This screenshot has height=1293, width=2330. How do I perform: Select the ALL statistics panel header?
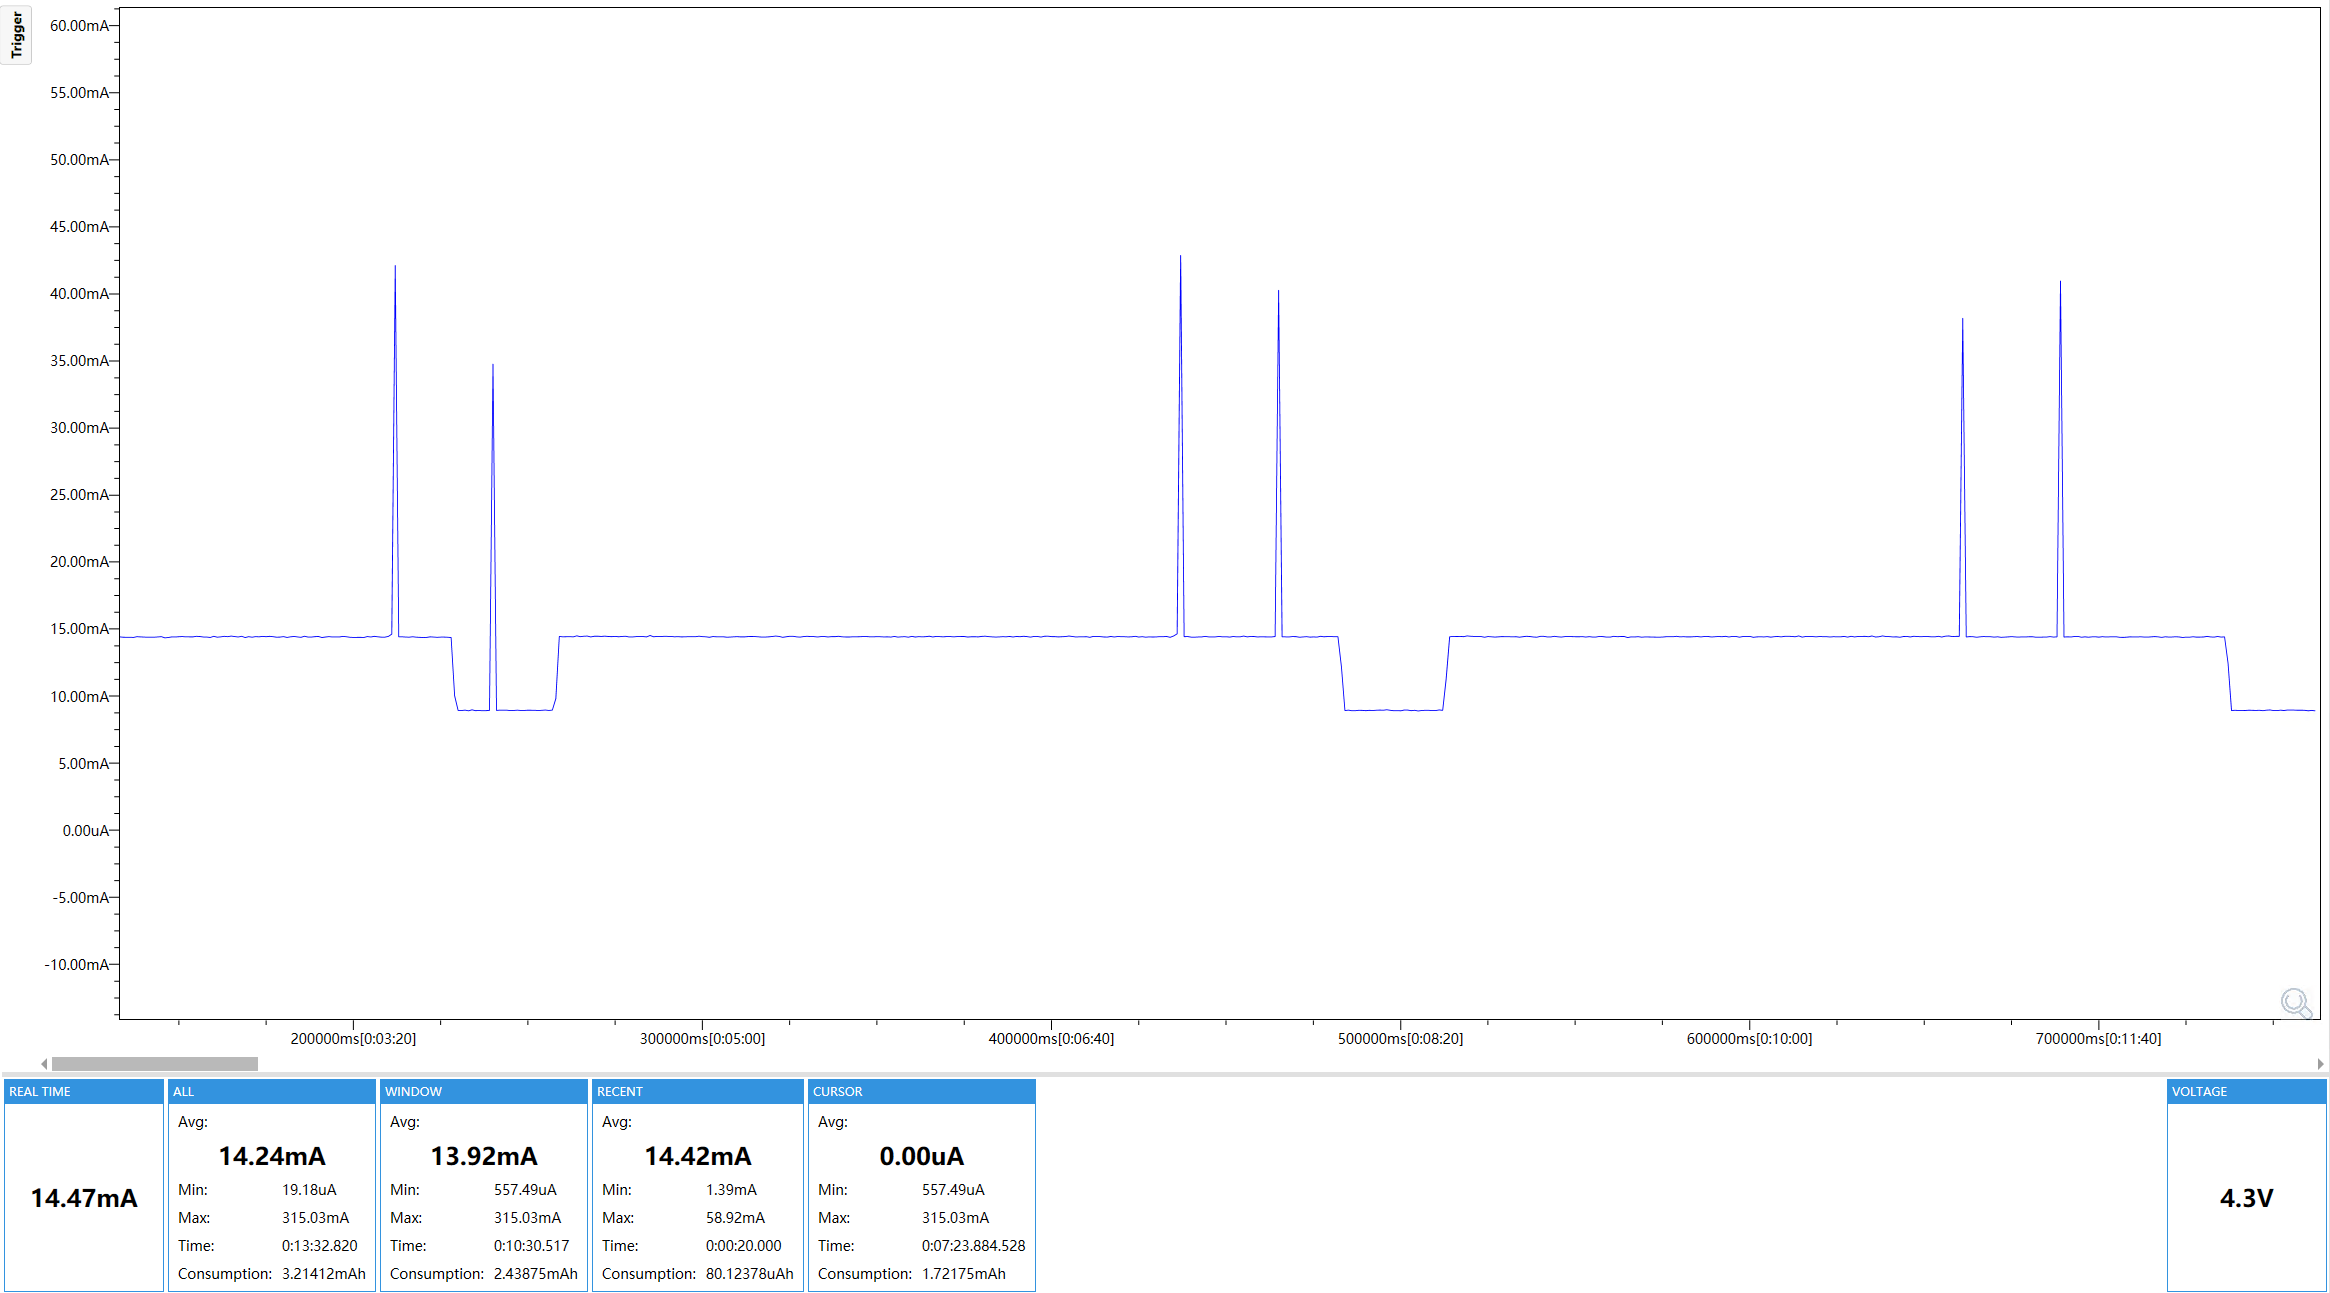[183, 1091]
